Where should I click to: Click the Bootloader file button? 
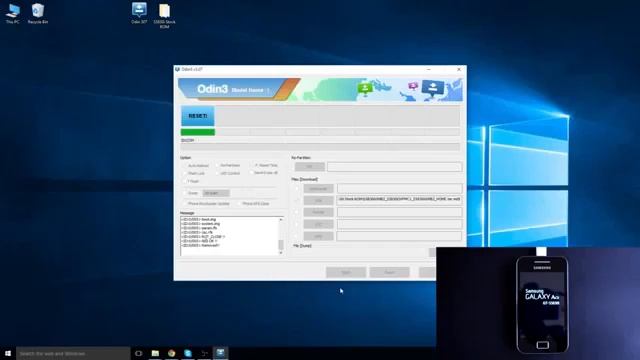click(318, 189)
